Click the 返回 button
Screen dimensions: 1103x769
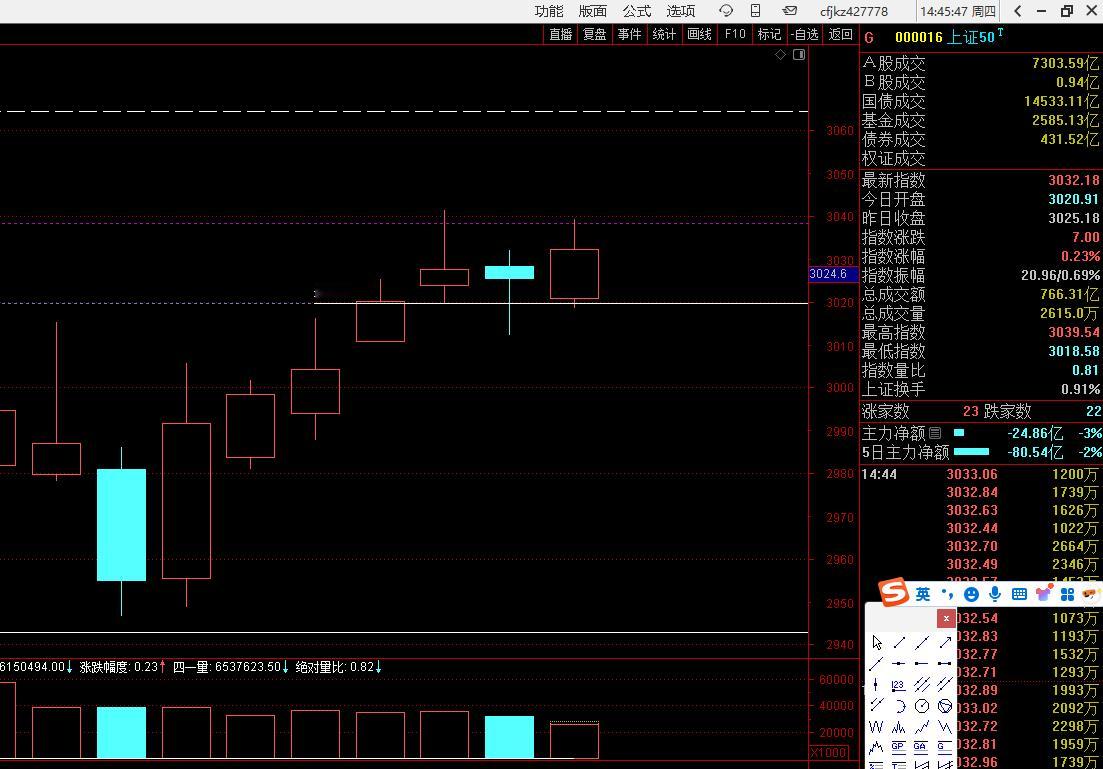[x=841, y=34]
